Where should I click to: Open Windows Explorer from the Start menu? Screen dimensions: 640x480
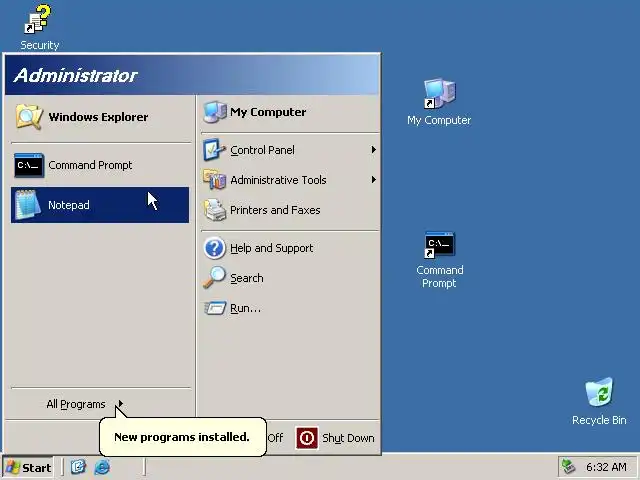point(100,117)
